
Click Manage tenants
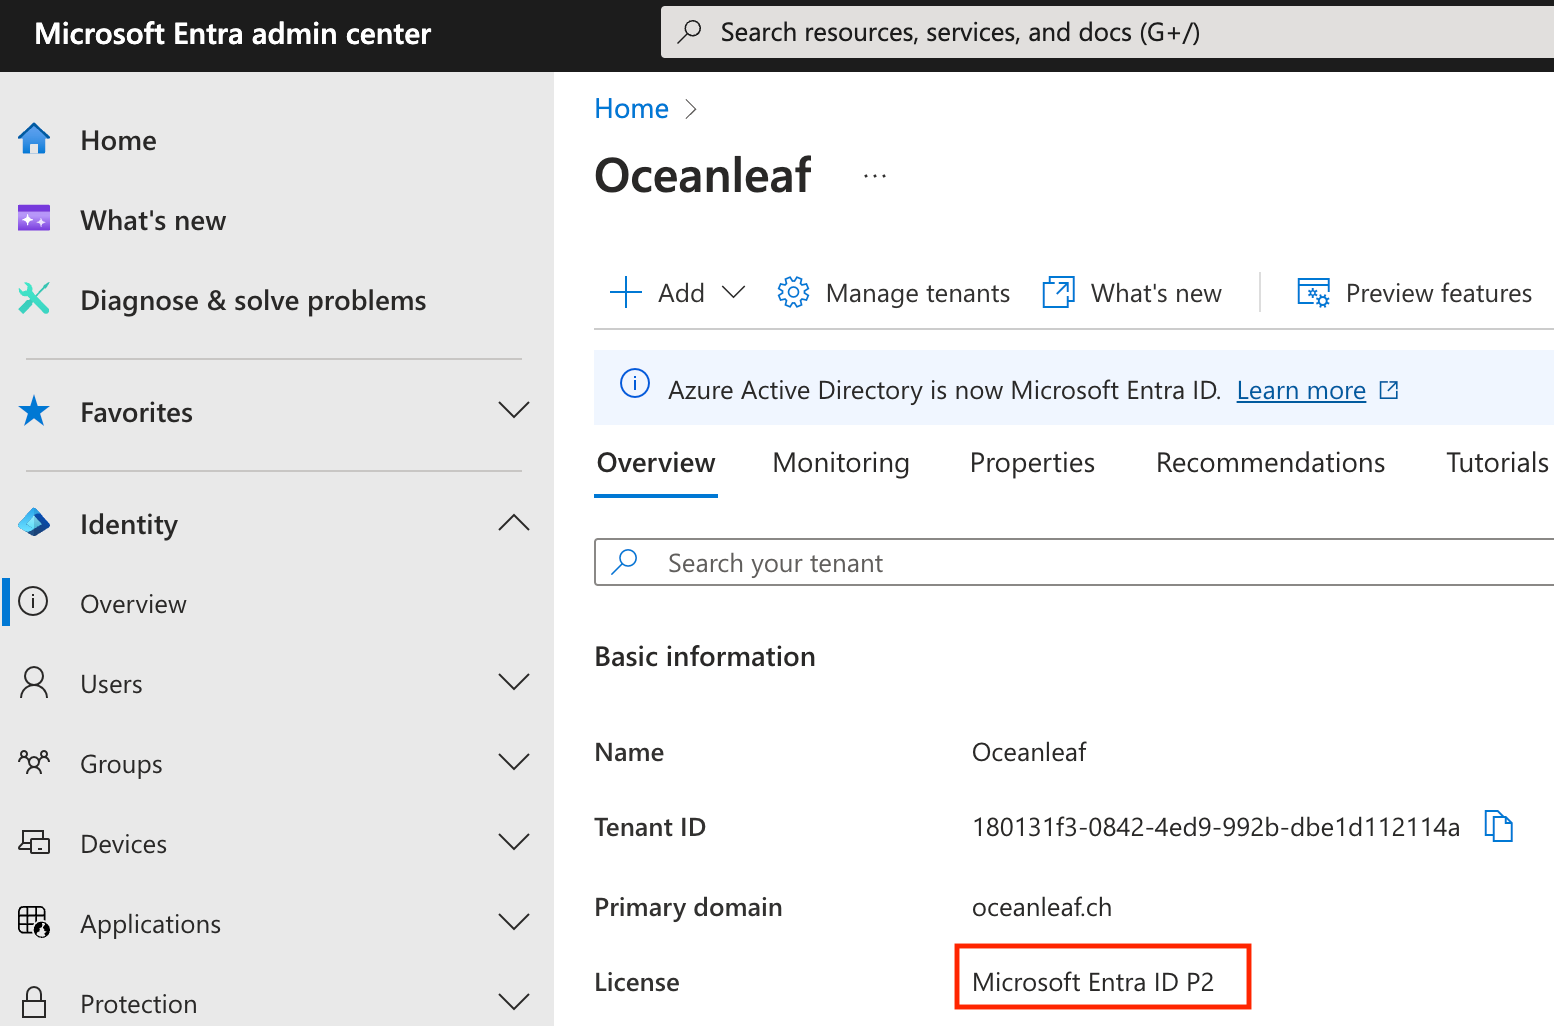coord(917,292)
